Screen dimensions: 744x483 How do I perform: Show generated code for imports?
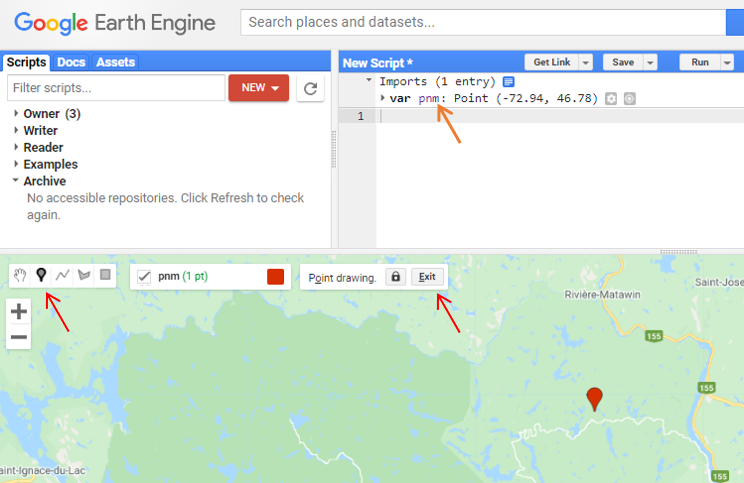[x=508, y=82]
